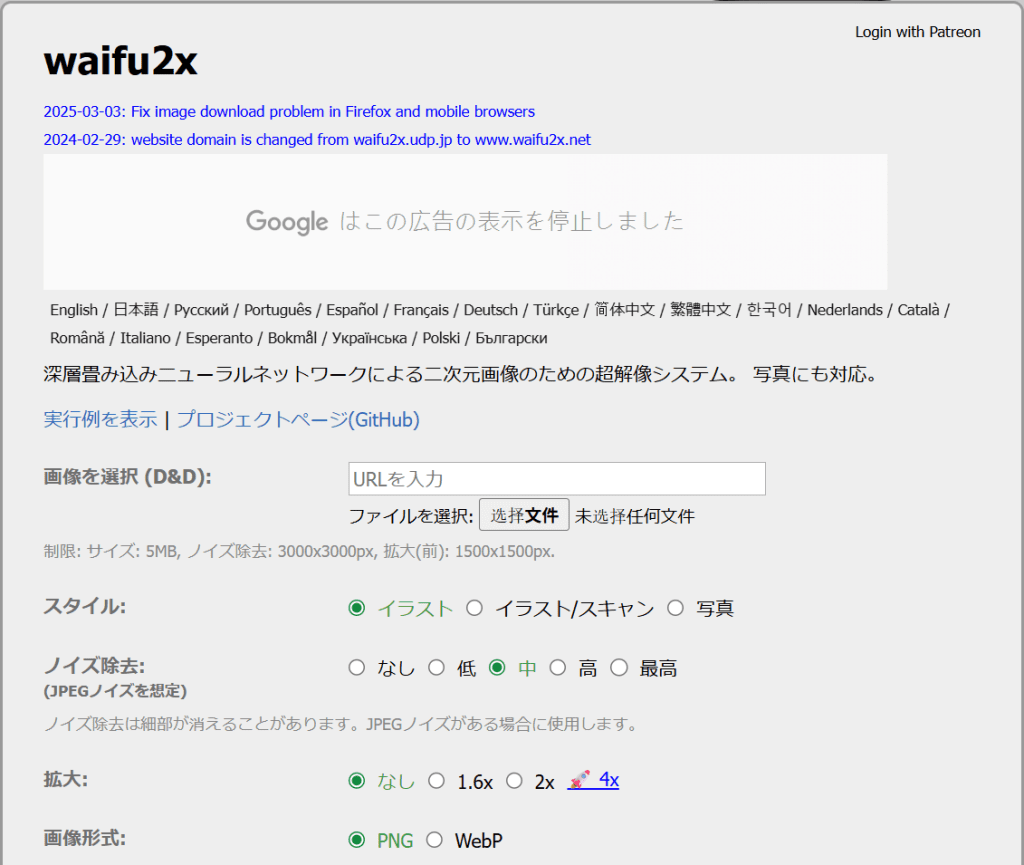Viewport: 1024px width, 865px height.
Task: Switch language to Português
Action: (x=278, y=310)
